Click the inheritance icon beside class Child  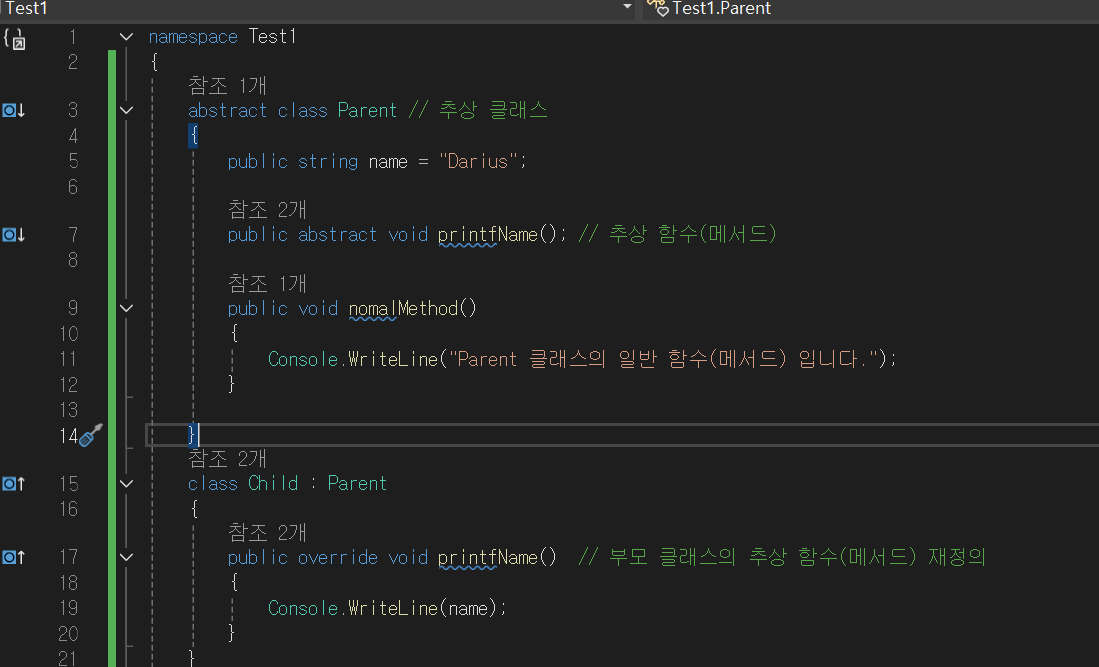pos(13,484)
